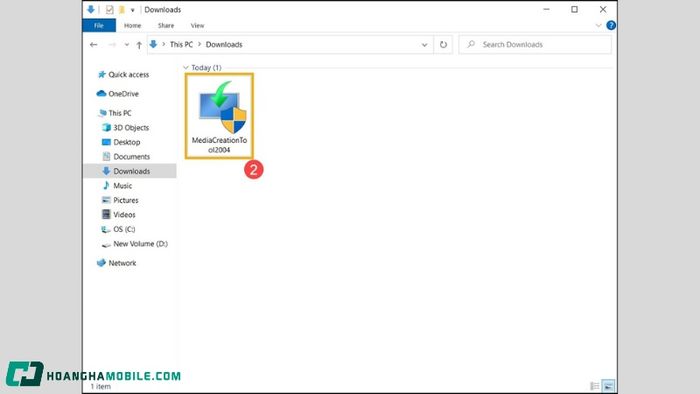Screen dimensions: 700x394
Task: Switch to the Share ribbon tab
Action: click(166, 25)
